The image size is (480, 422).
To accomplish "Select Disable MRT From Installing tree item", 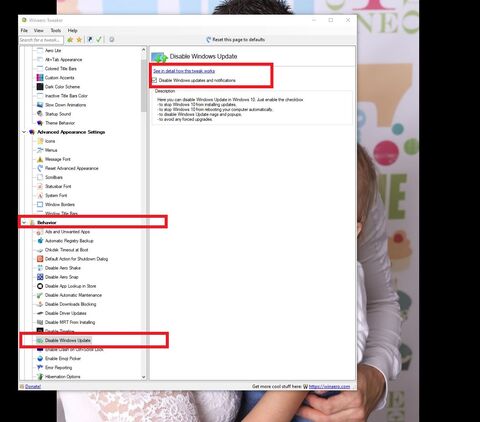I will coord(70,322).
